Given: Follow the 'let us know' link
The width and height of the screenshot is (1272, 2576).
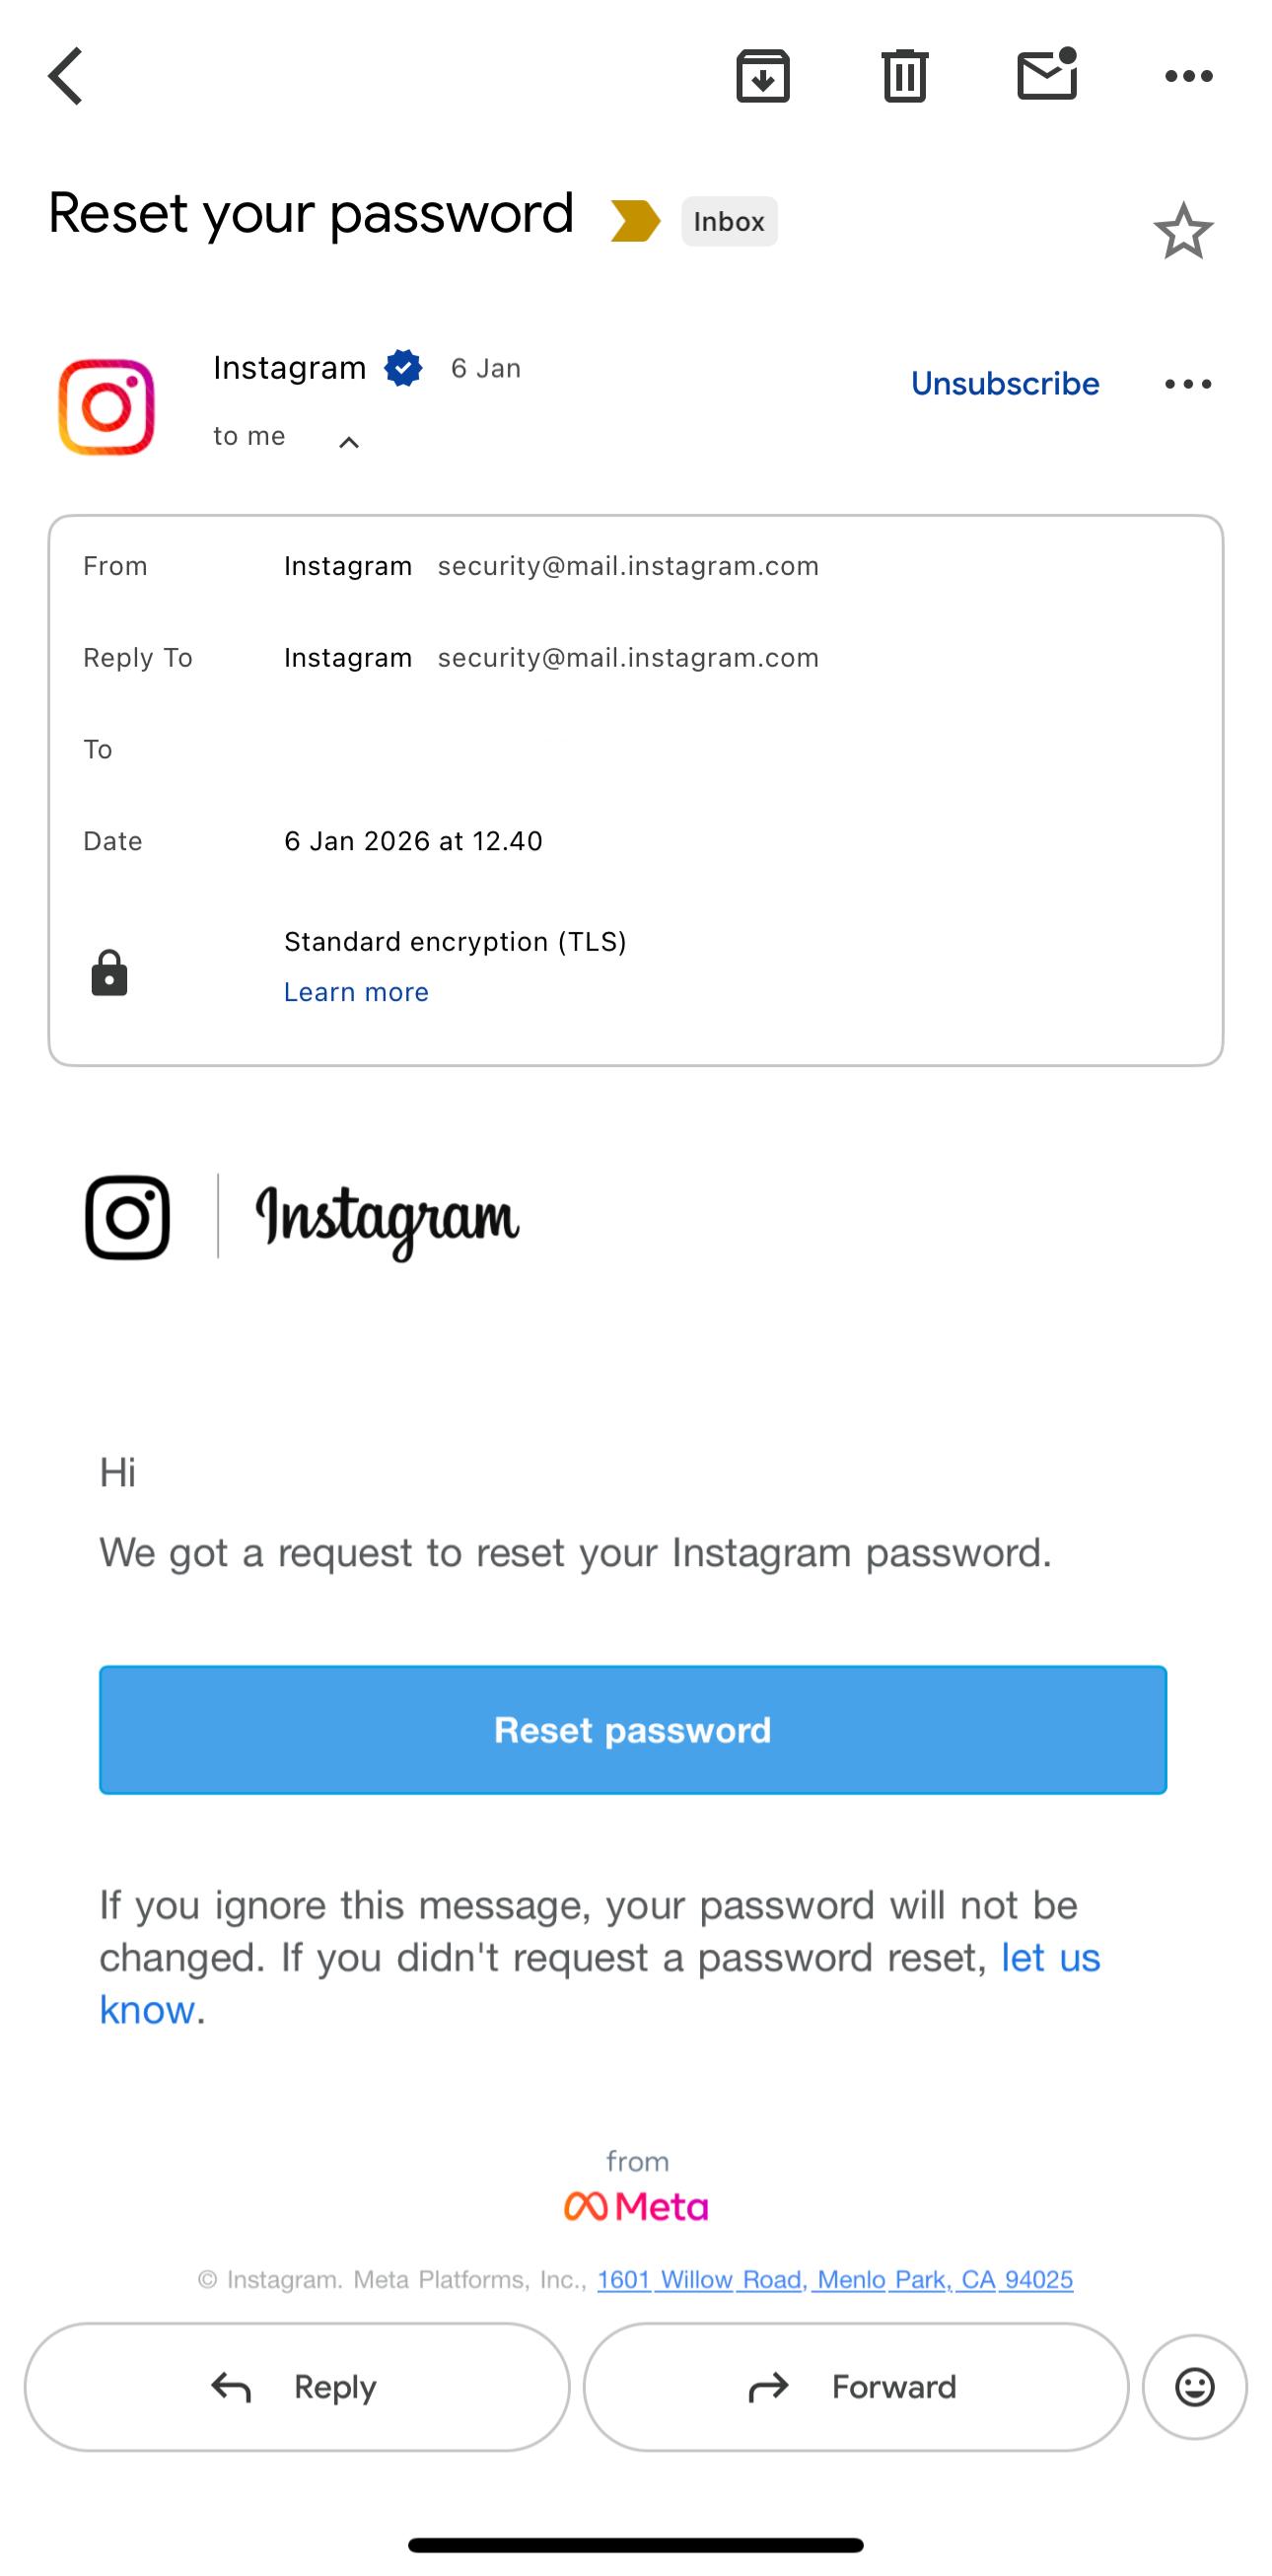Looking at the screenshot, I should (x=1050, y=1958).
